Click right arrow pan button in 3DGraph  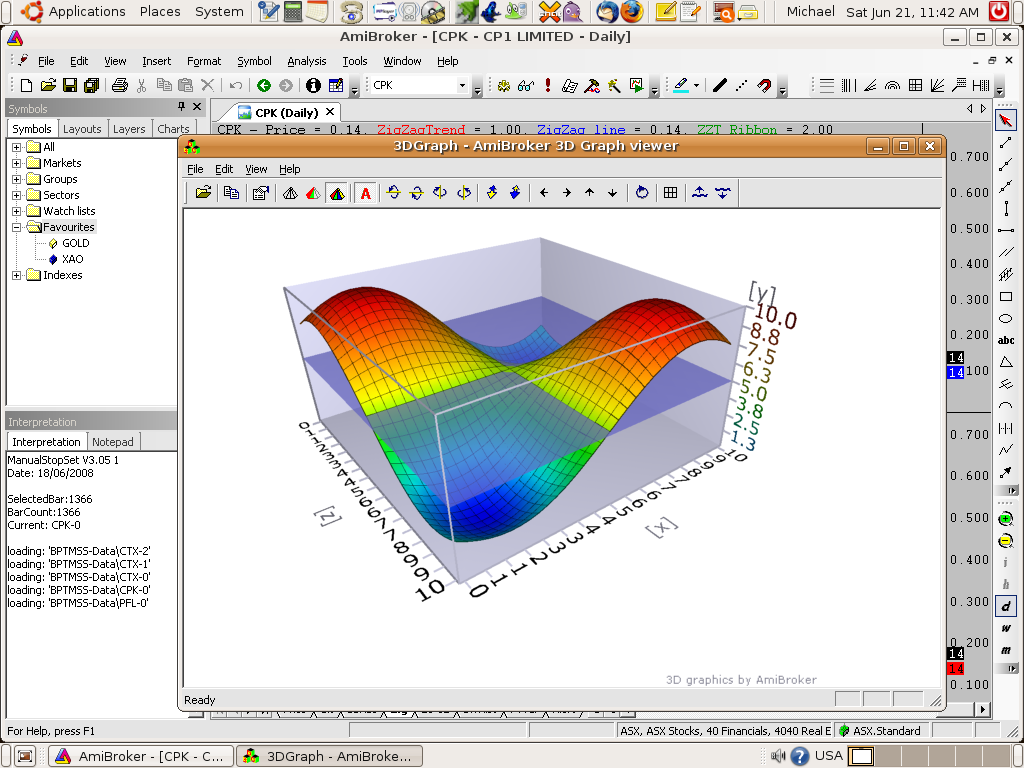pyautogui.click(x=567, y=193)
